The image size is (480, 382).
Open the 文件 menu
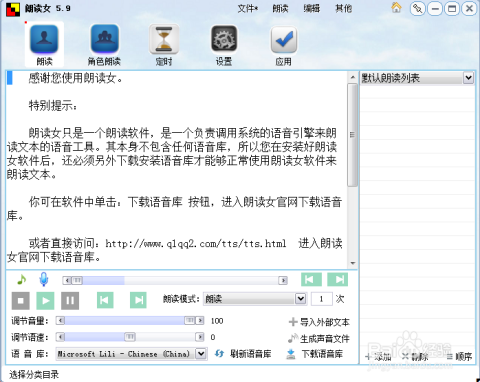pos(247,8)
